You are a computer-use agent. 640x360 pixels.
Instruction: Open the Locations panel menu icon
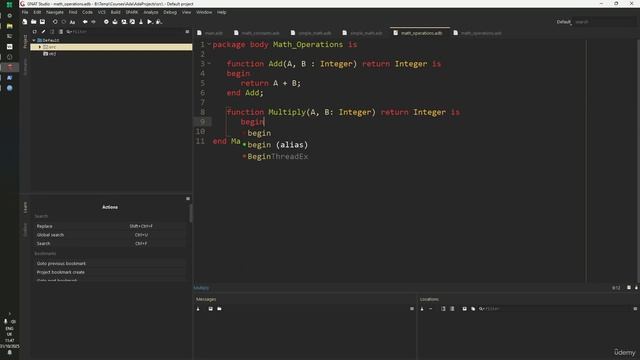coord(635,309)
